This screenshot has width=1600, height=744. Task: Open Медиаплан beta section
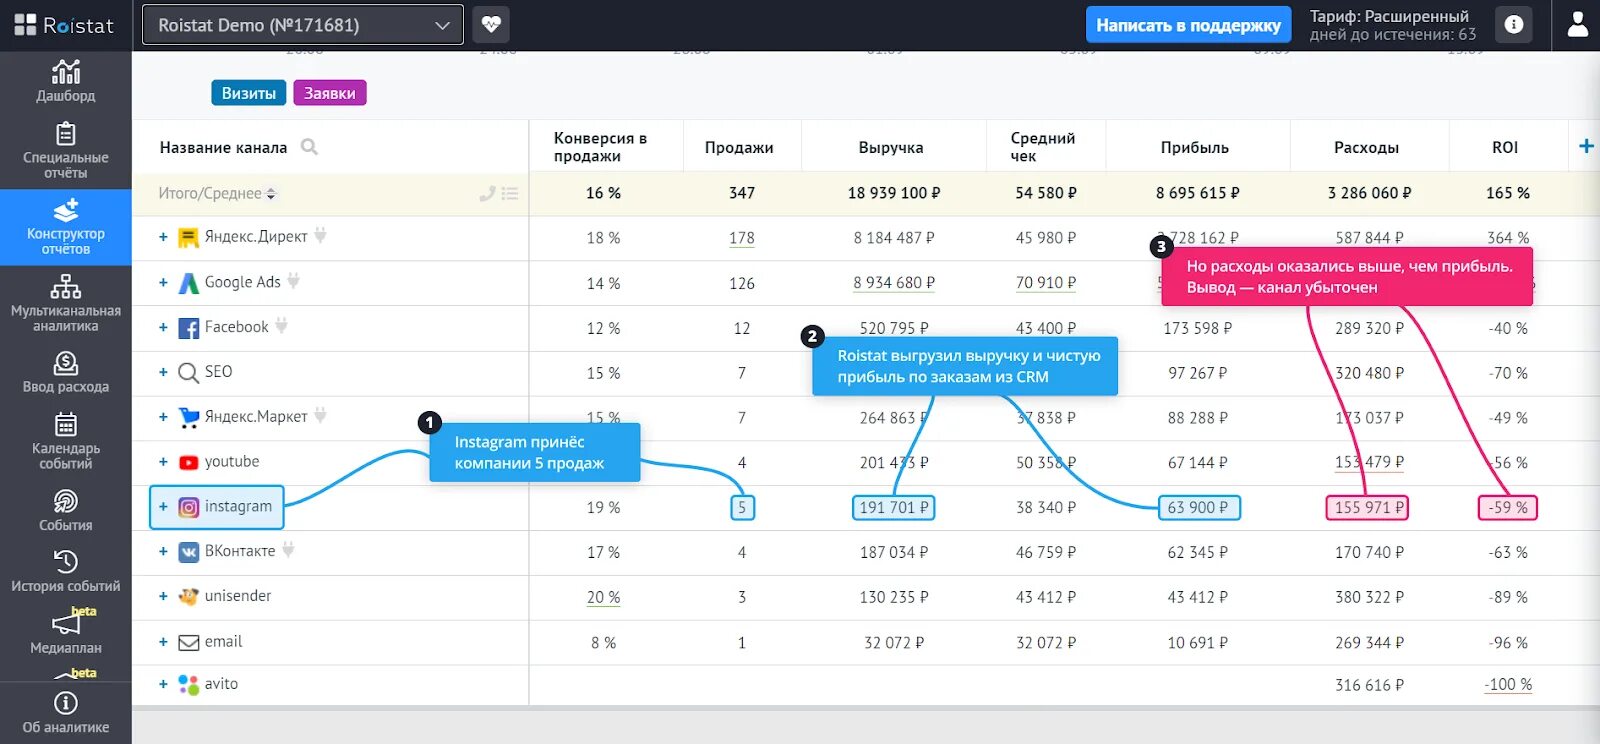coord(66,632)
